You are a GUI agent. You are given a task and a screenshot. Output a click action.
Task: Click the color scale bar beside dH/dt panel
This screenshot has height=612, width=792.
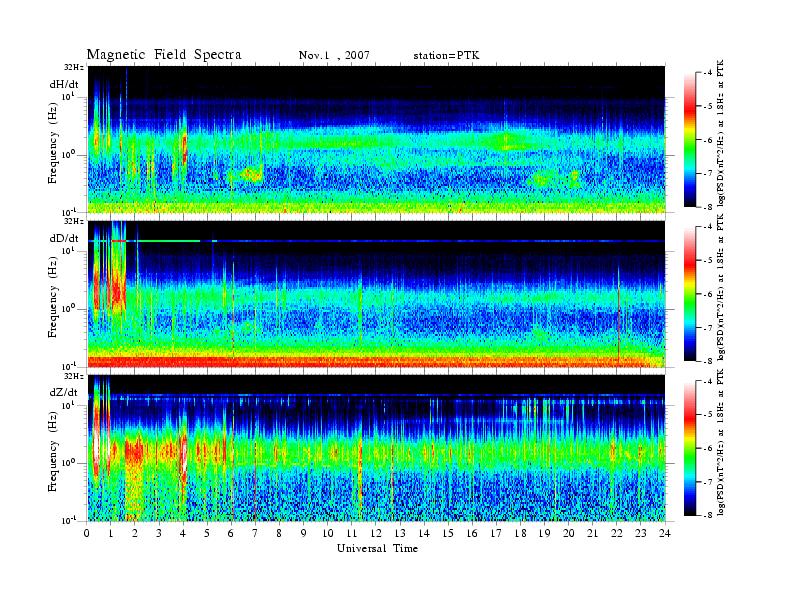(x=690, y=139)
